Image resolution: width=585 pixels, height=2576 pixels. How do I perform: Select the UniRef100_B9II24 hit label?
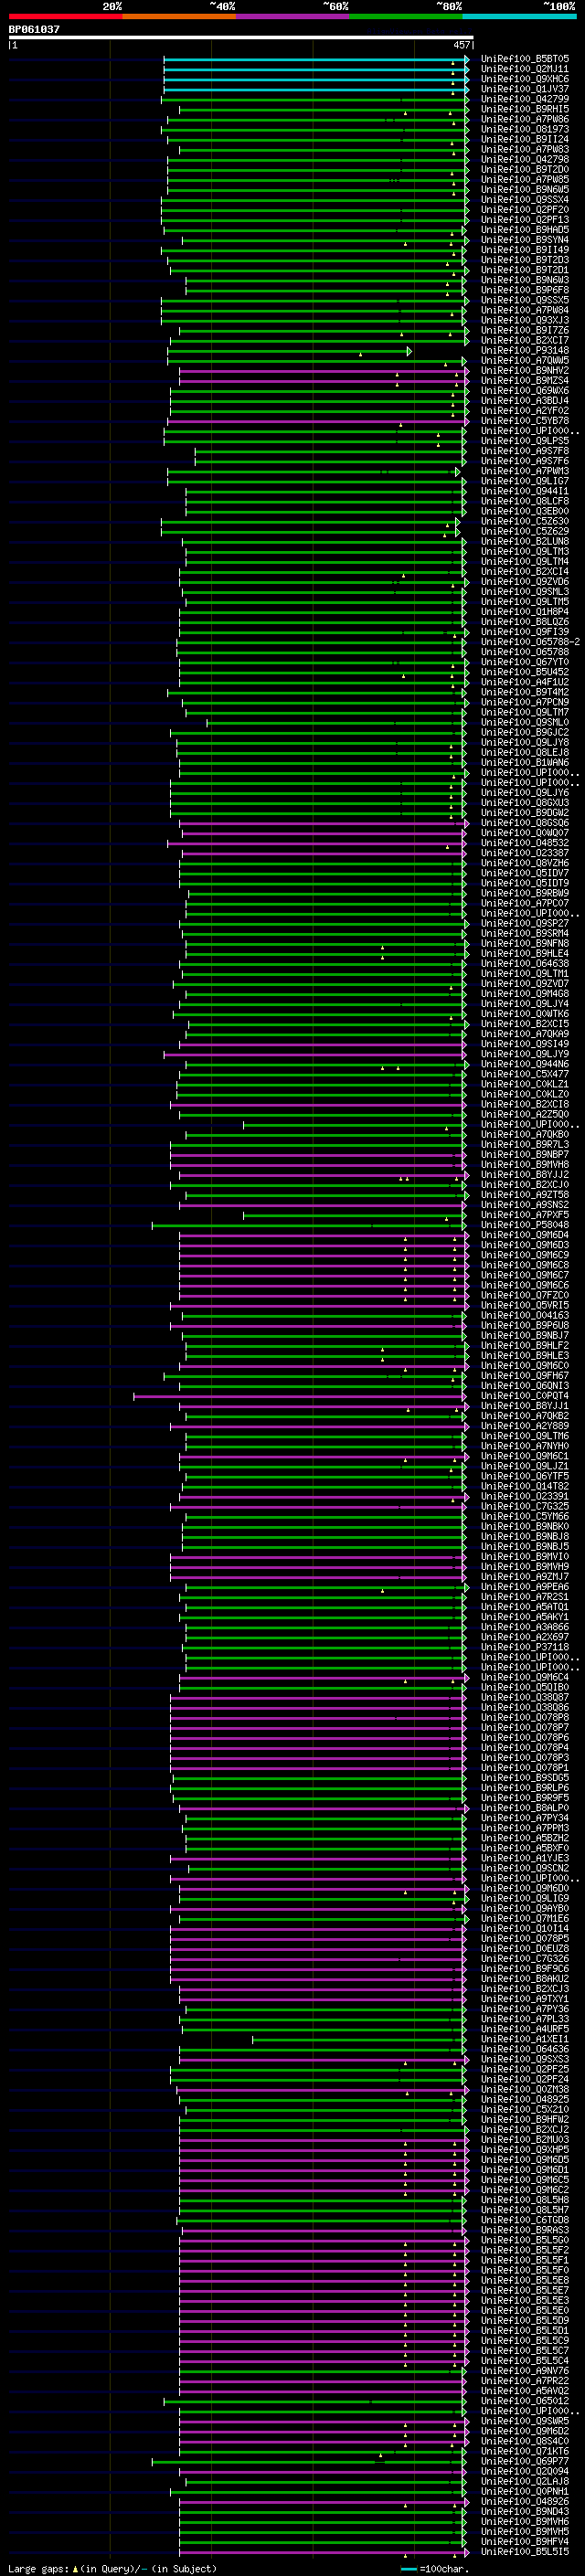(x=525, y=139)
